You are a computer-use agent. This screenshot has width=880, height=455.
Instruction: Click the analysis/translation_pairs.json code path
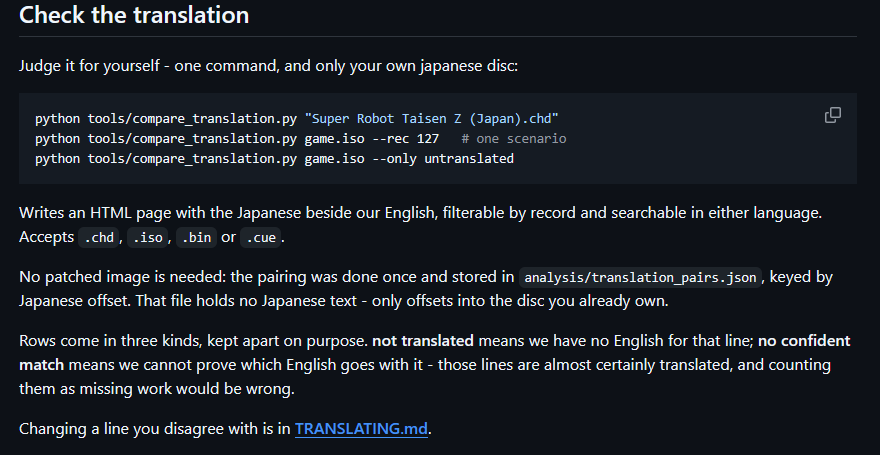640,277
